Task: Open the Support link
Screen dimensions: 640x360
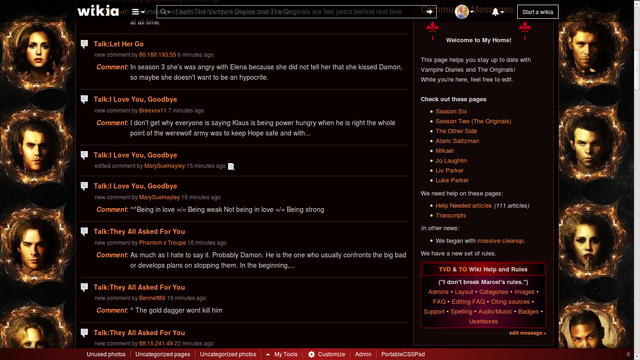Action: pyautogui.click(x=434, y=311)
